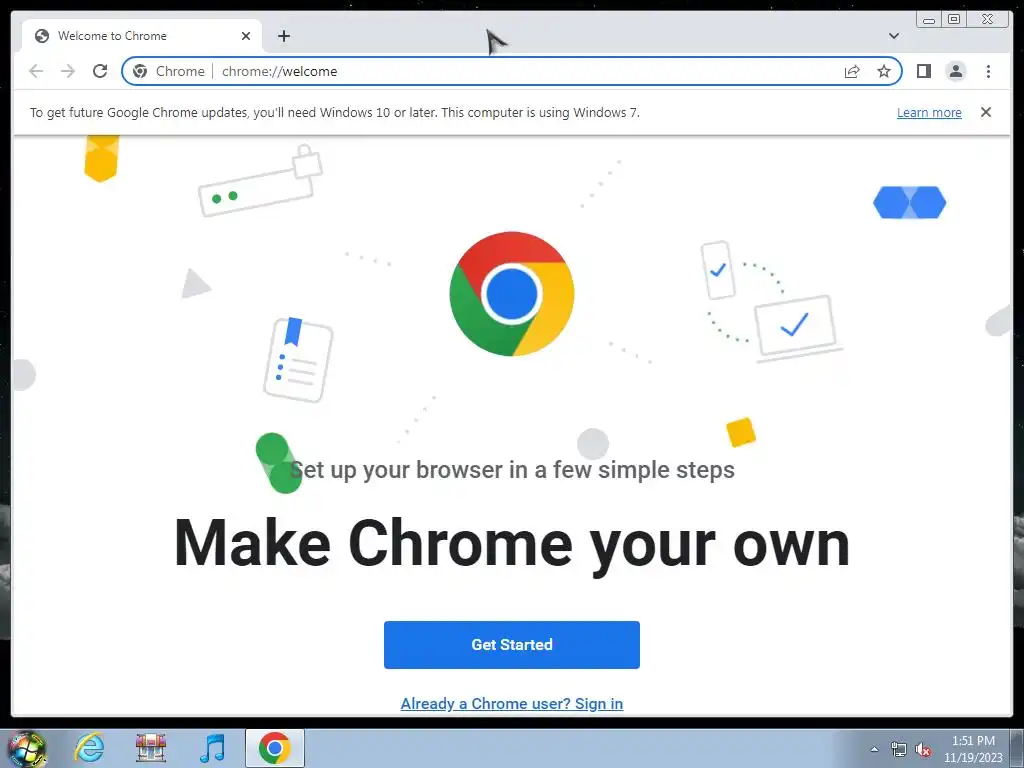Click the Chrome site info icon in the address bar

(x=140, y=71)
